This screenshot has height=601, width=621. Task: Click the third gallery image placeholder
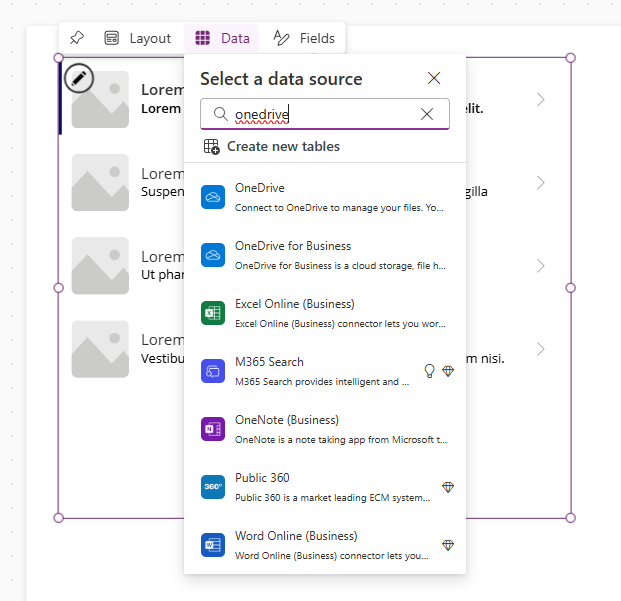click(100, 266)
